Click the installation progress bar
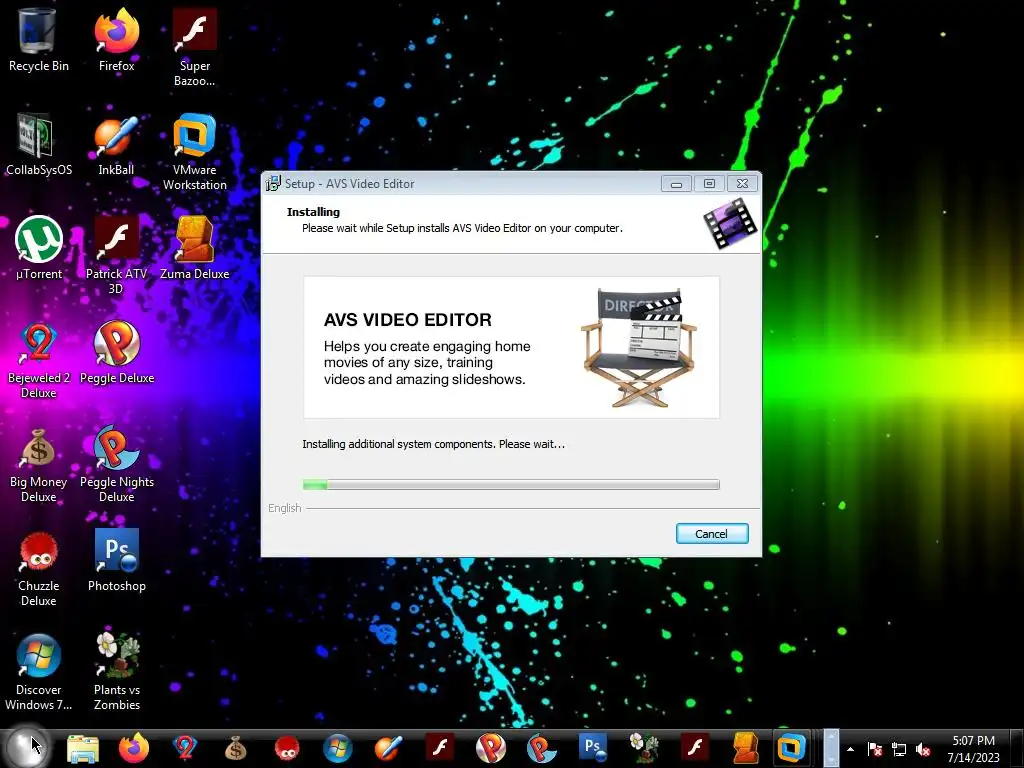The width and height of the screenshot is (1024, 768). click(x=511, y=485)
